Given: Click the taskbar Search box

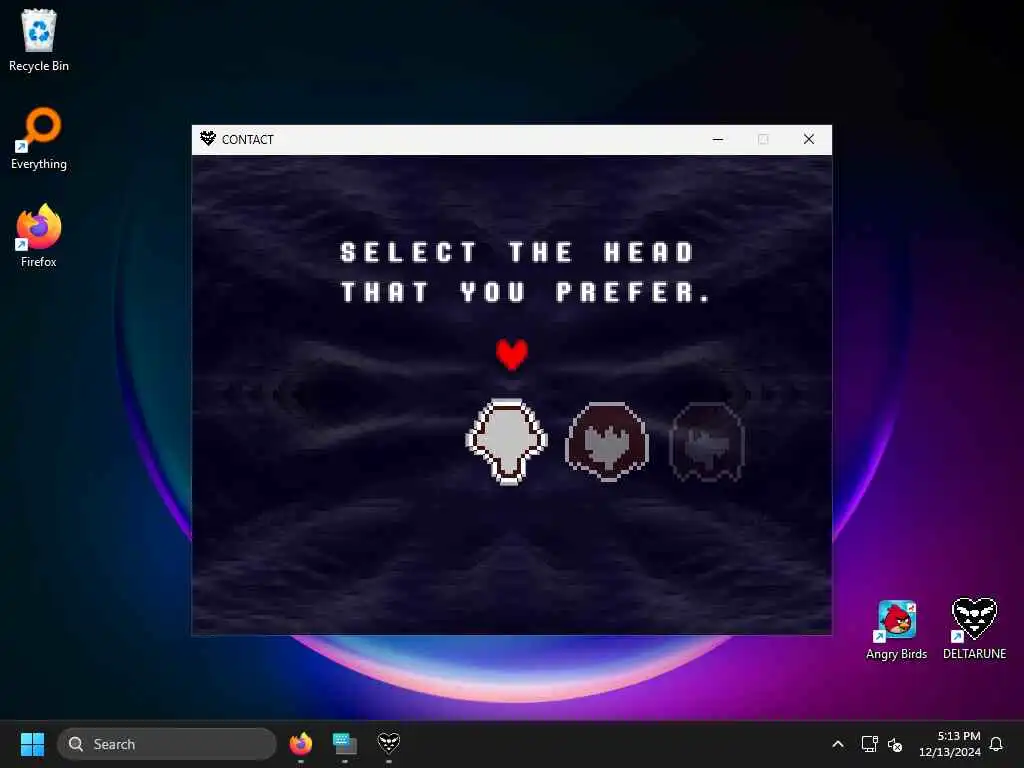Looking at the screenshot, I should point(167,744).
